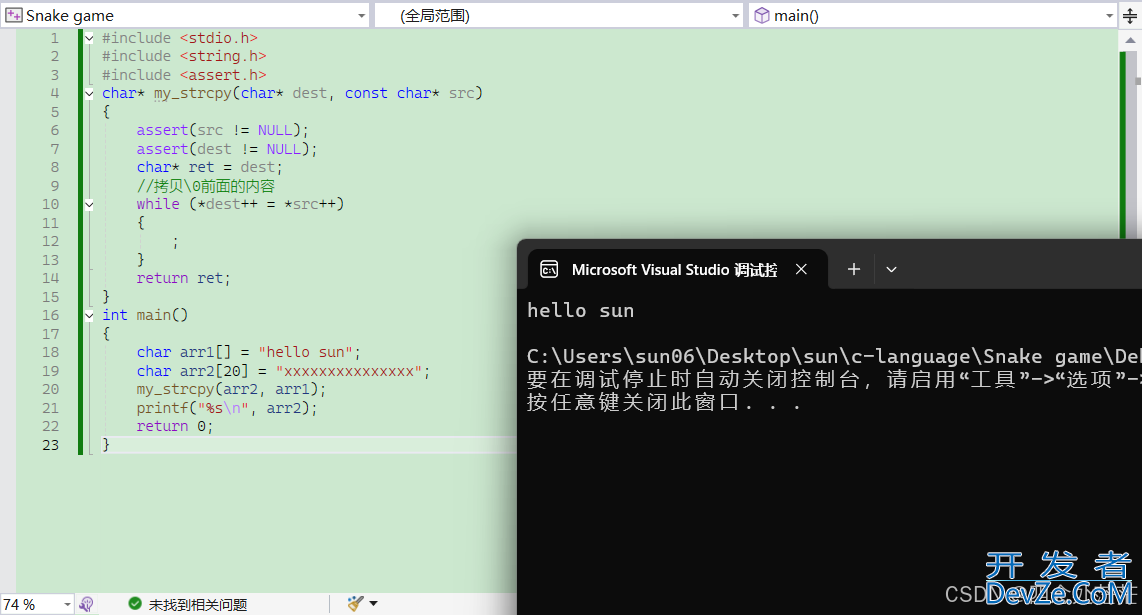Collapse the main function block
Image resolution: width=1142 pixels, height=615 pixels.
point(89,315)
